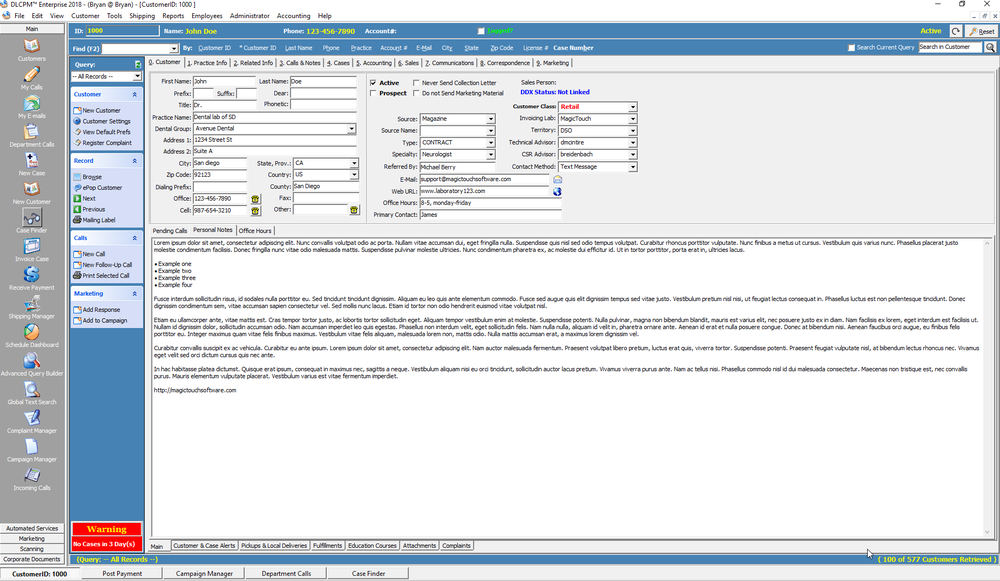Check Never Send Collection Letter

click(x=416, y=83)
